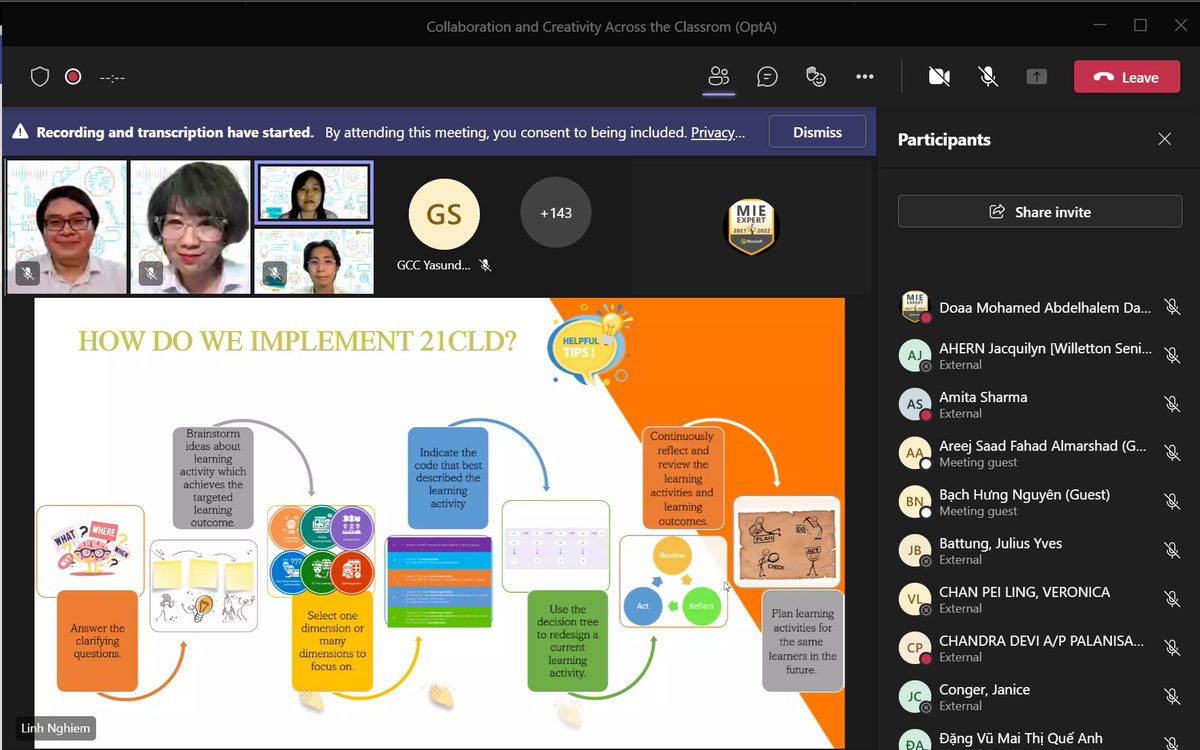This screenshot has height=750, width=1200.
Task: Select participant name Battung, Julius Yves
Action: coord(1000,543)
